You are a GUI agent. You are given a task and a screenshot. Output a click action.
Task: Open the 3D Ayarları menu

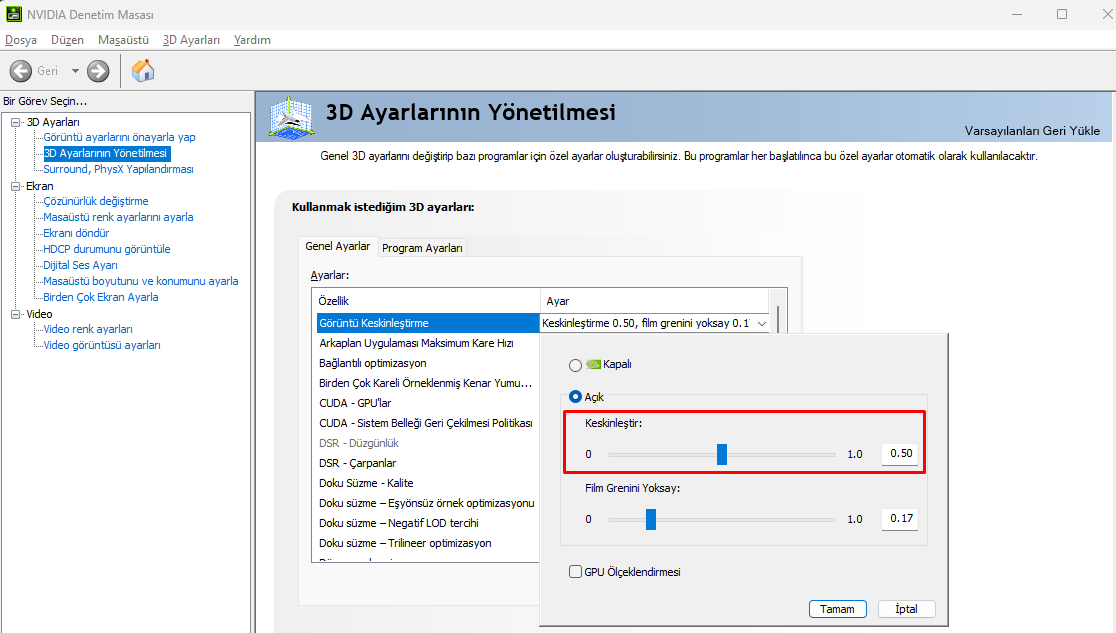click(191, 40)
